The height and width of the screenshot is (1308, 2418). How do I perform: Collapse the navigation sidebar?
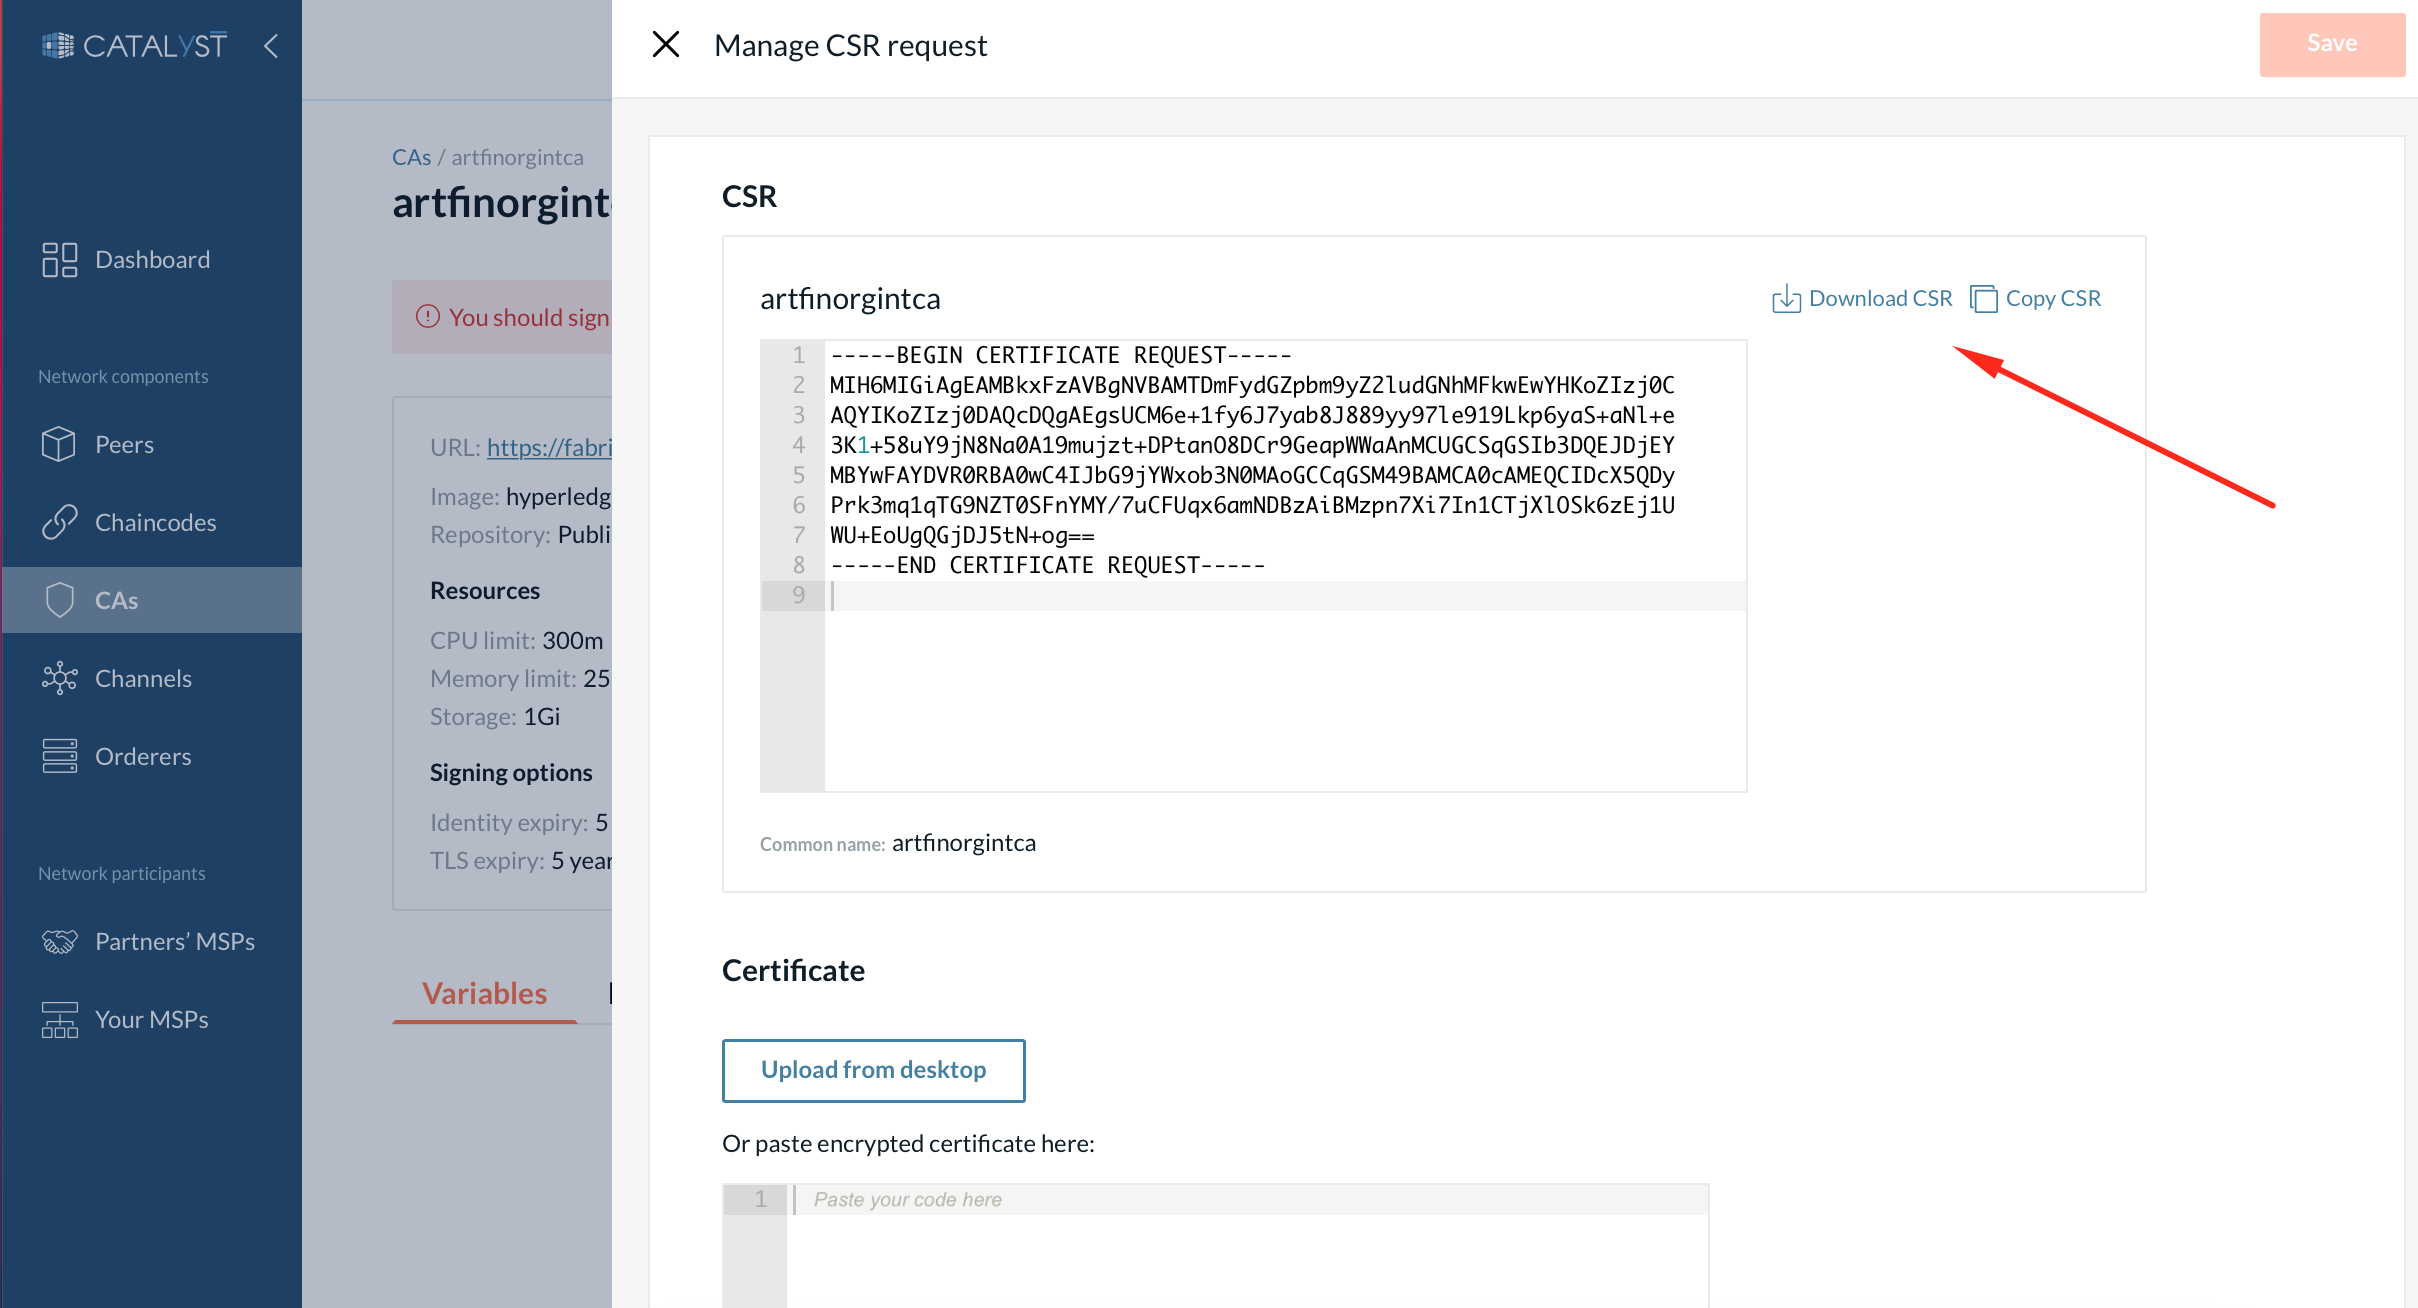[x=271, y=45]
